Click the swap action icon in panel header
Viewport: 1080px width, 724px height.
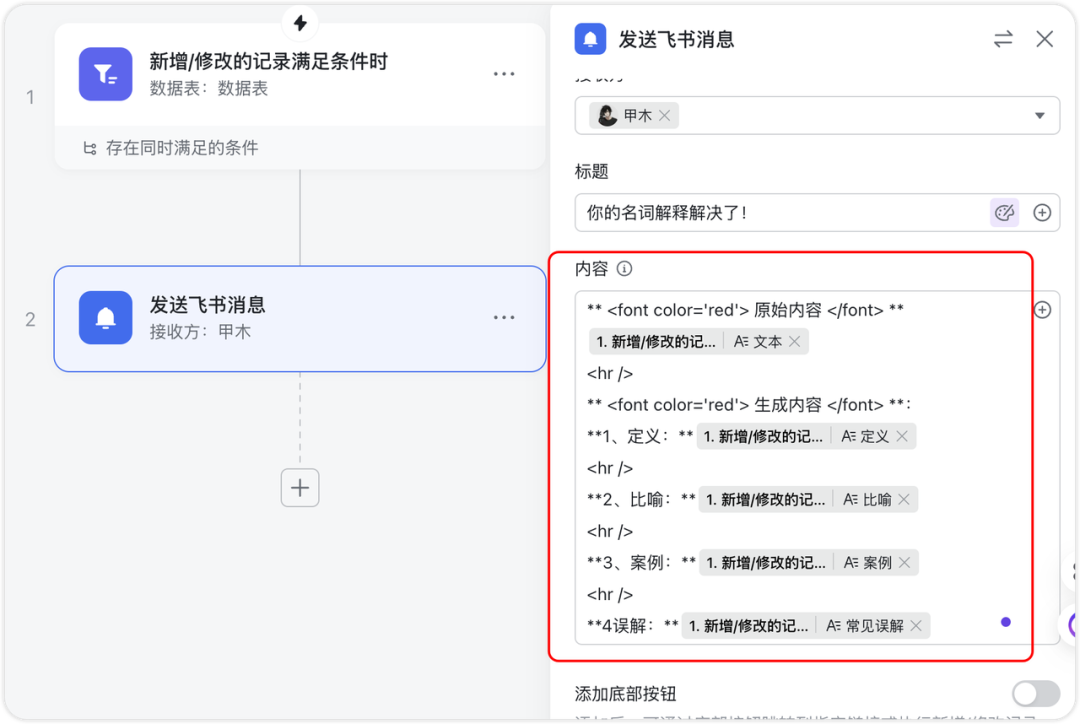(x=1003, y=39)
